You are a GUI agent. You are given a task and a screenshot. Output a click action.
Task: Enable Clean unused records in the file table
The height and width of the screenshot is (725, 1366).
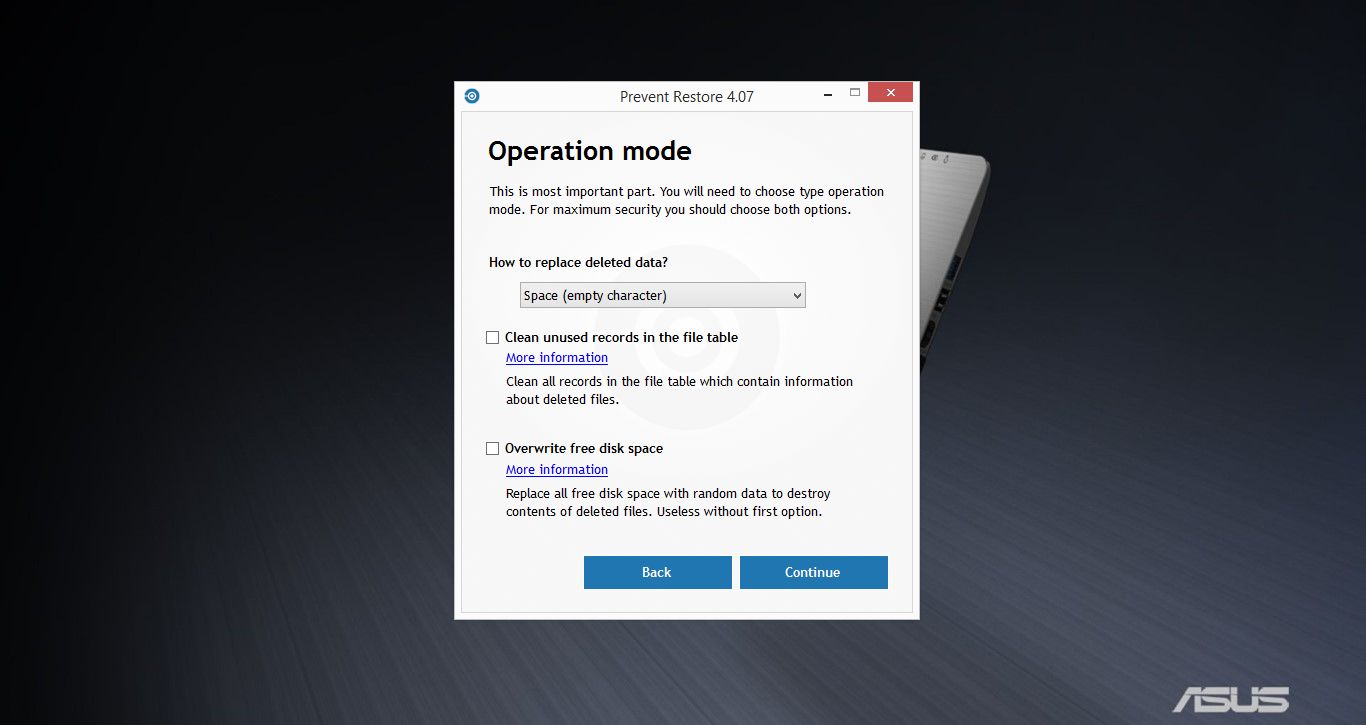492,338
